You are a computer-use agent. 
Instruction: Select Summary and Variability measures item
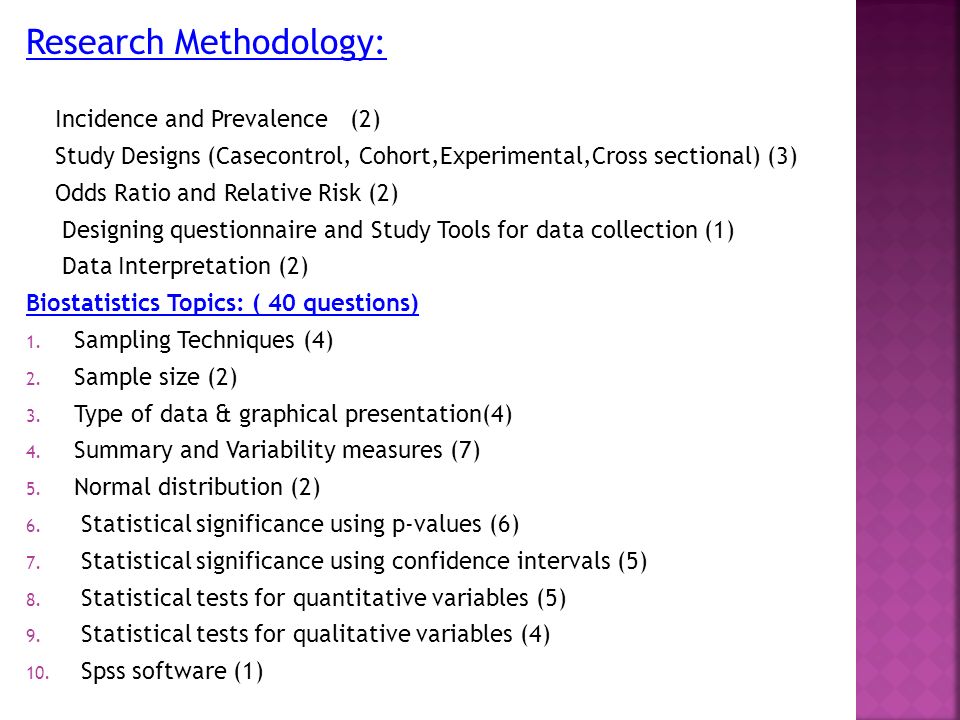click(277, 450)
